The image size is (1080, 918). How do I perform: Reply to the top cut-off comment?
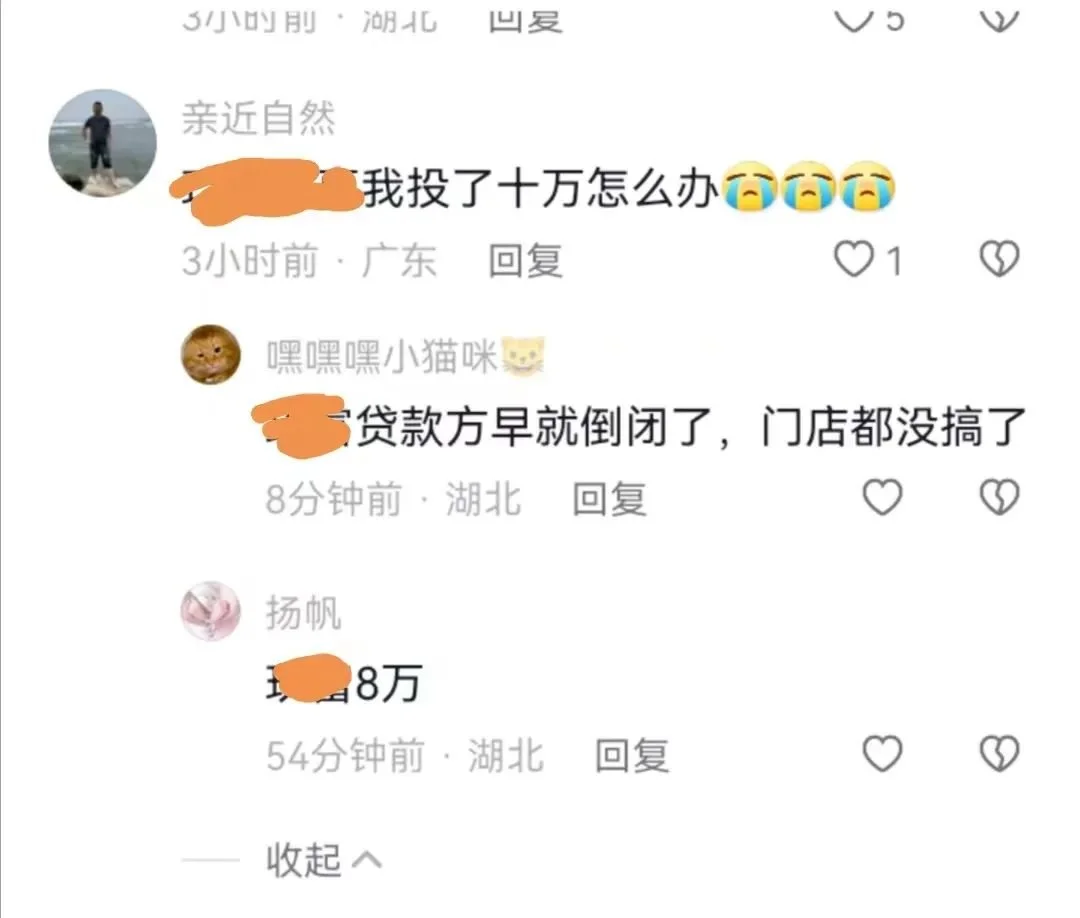(x=526, y=19)
